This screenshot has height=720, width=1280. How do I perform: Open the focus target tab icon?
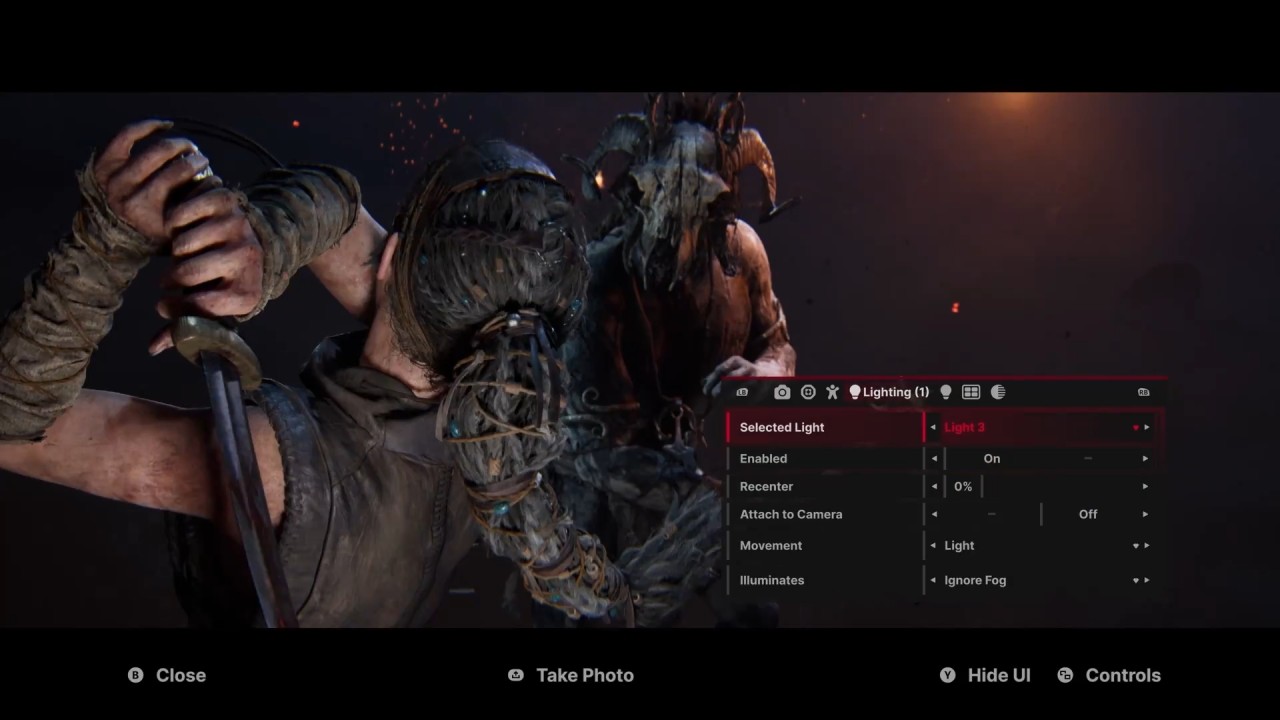(808, 392)
